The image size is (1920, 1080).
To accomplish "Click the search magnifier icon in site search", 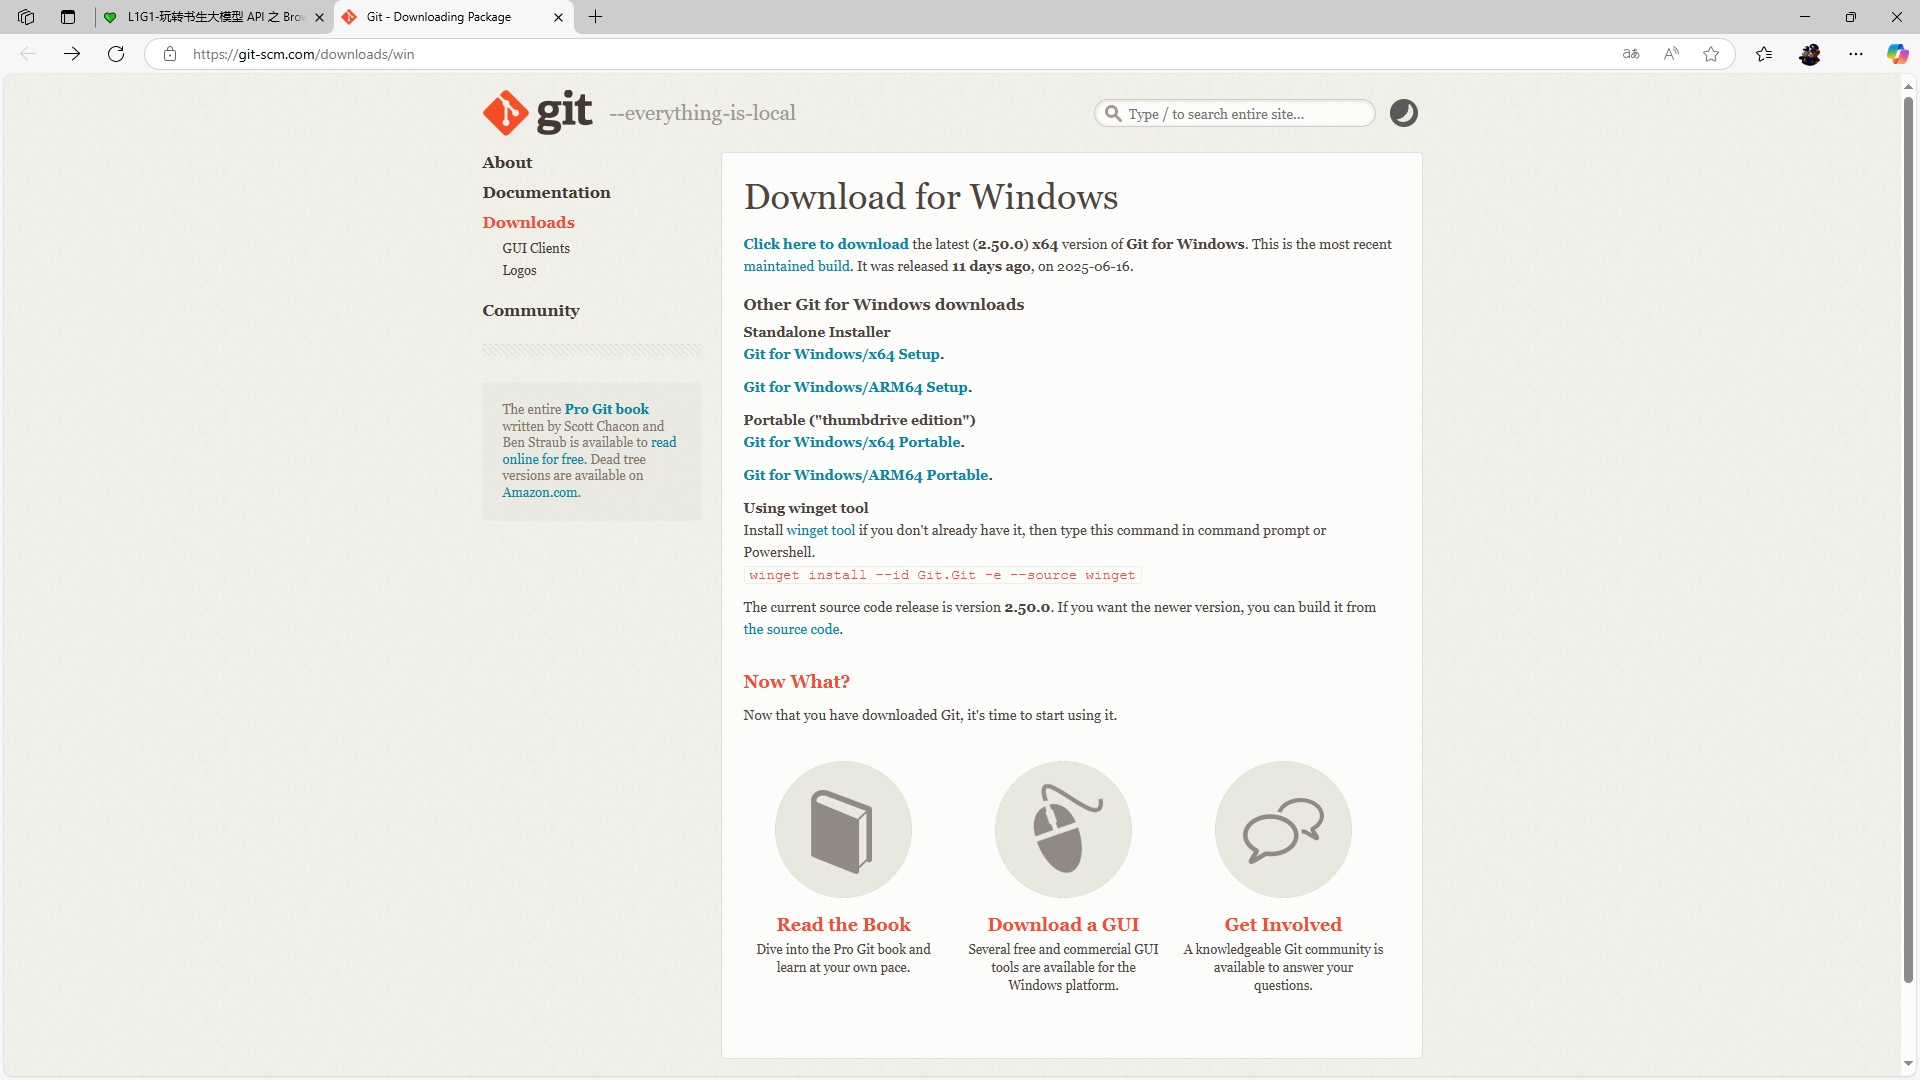I will [1113, 114].
